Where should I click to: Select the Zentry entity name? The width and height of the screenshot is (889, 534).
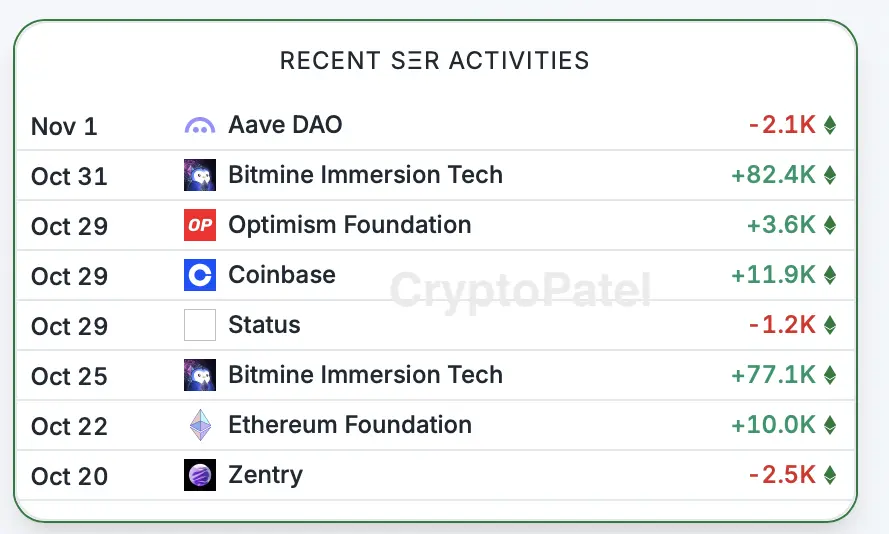[x=265, y=475]
